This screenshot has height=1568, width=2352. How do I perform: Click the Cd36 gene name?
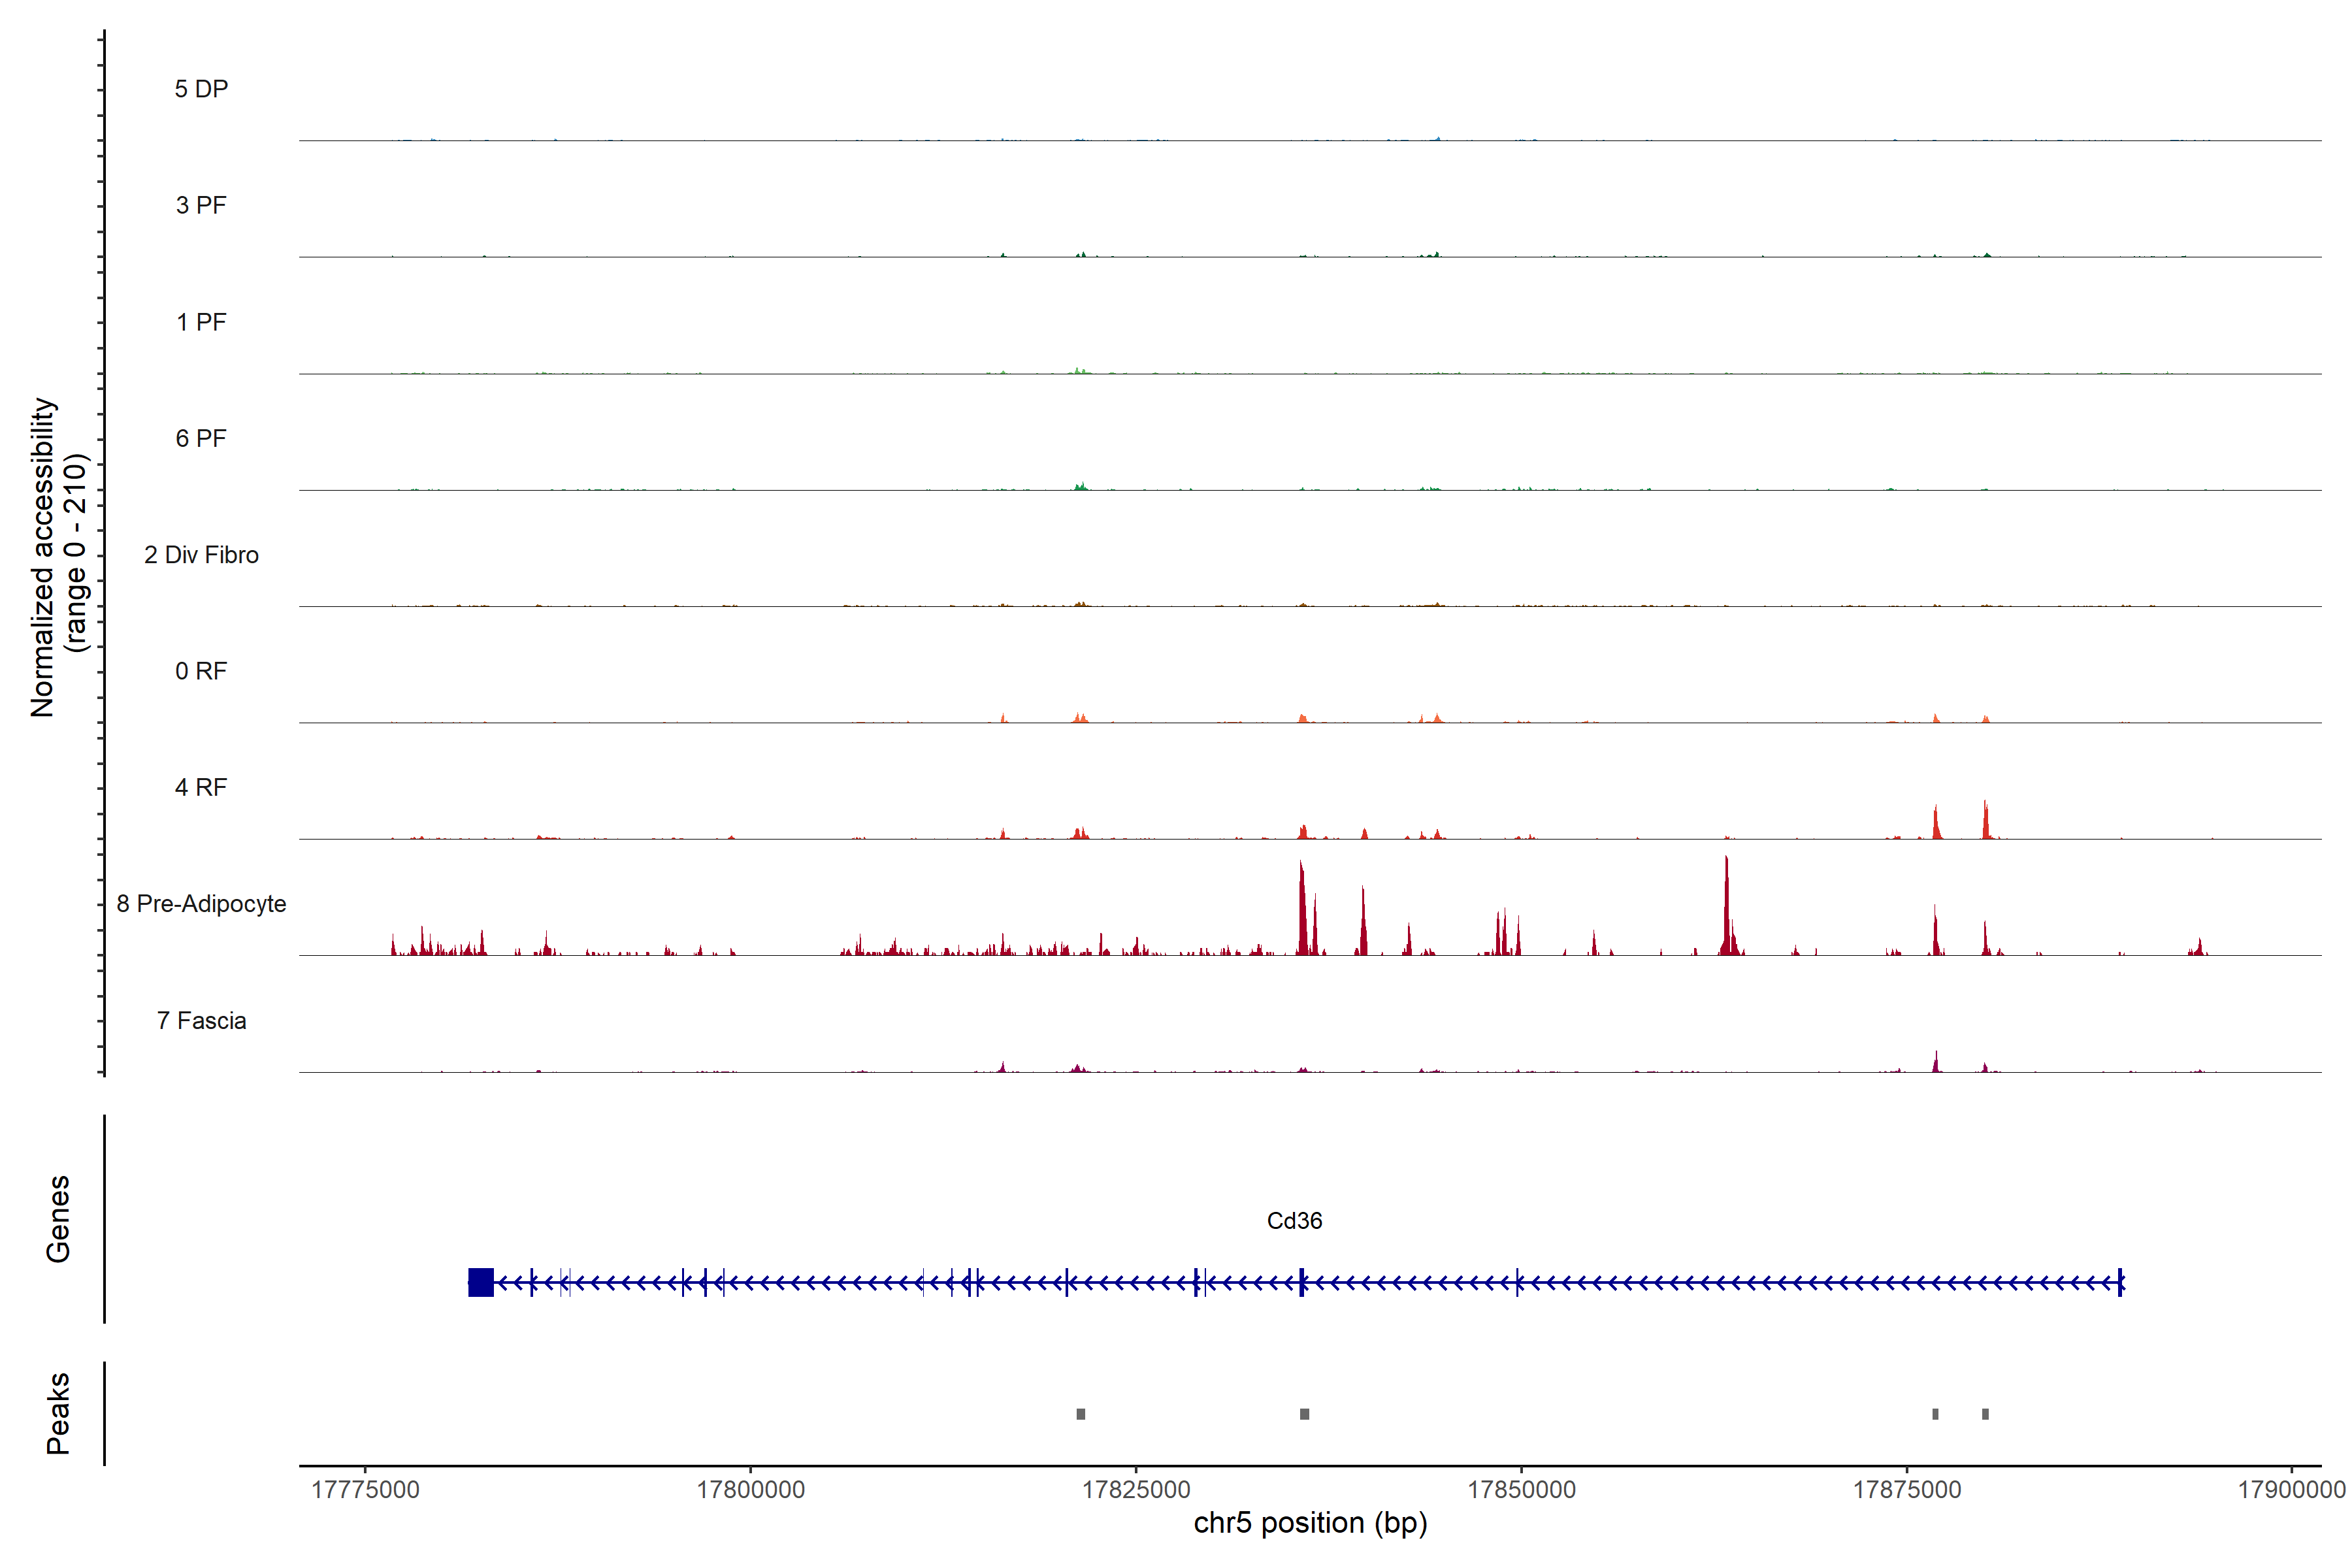tap(1294, 1221)
